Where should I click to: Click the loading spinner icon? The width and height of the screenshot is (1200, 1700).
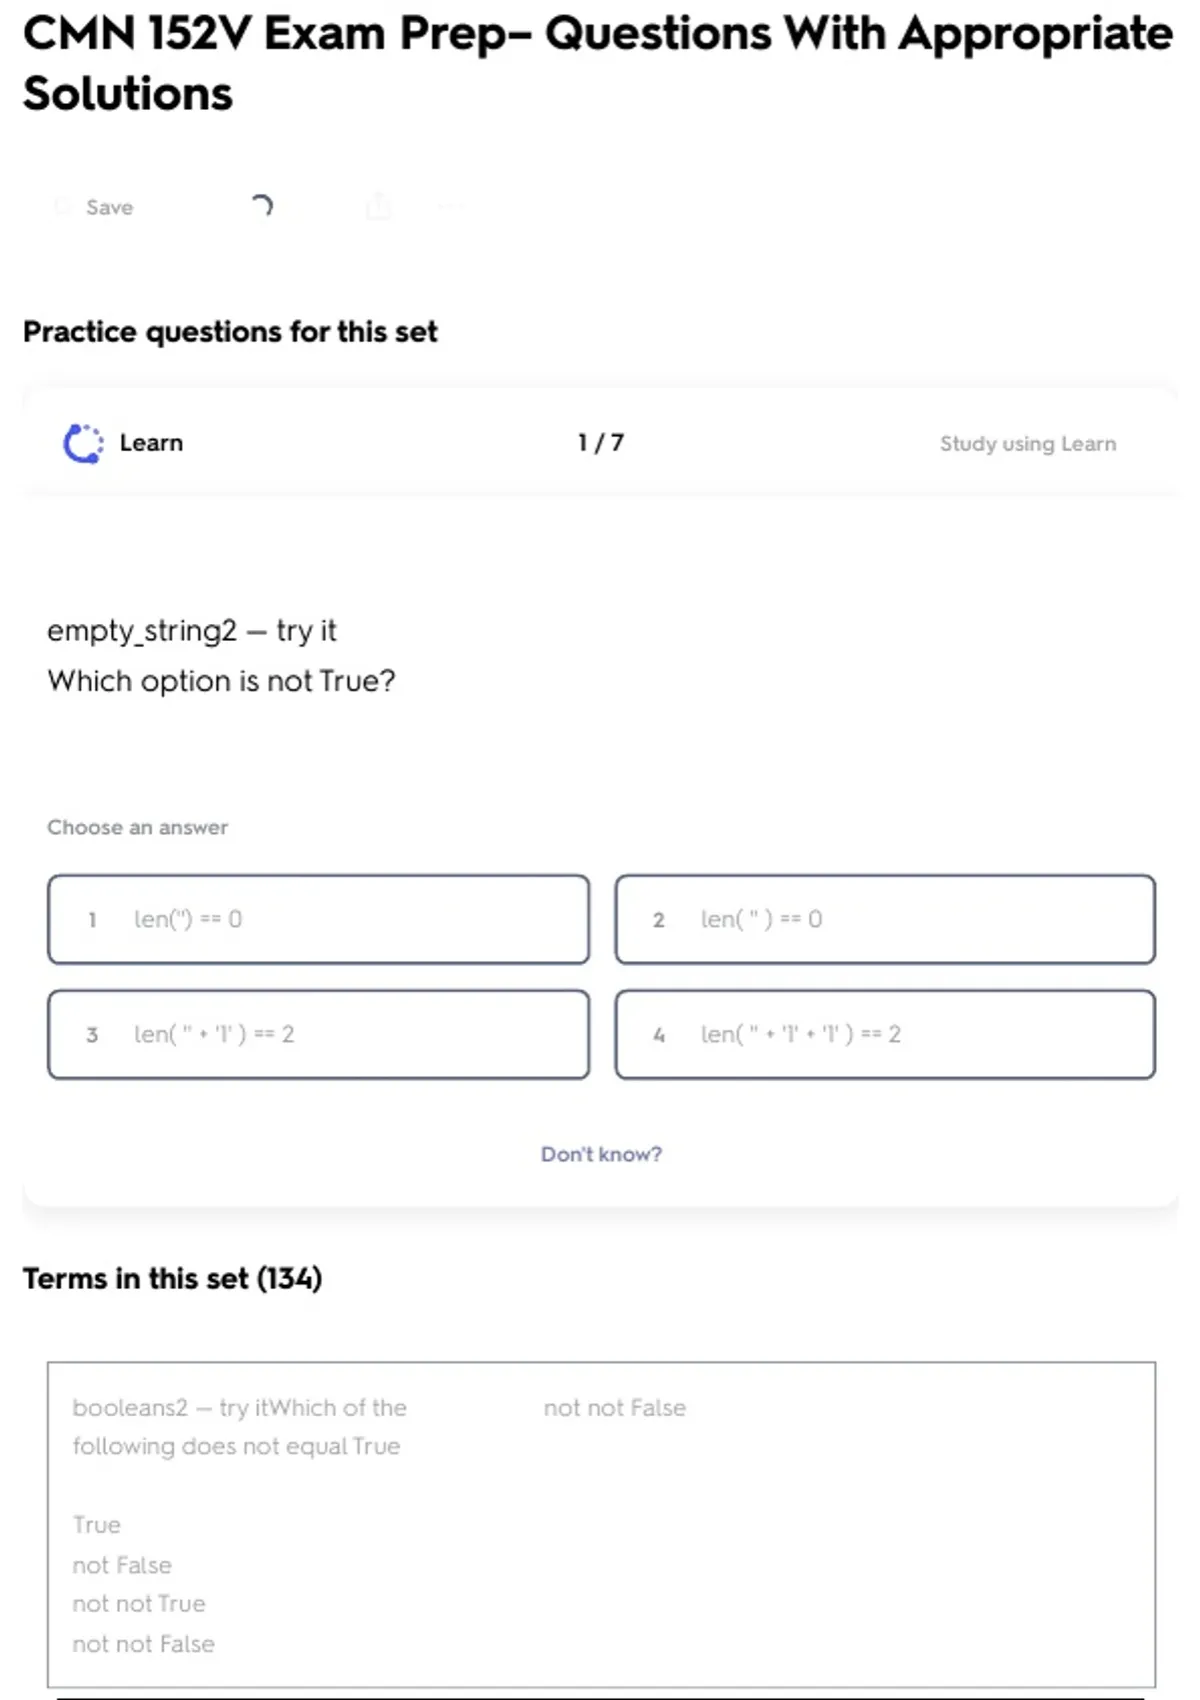click(x=261, y=206)
